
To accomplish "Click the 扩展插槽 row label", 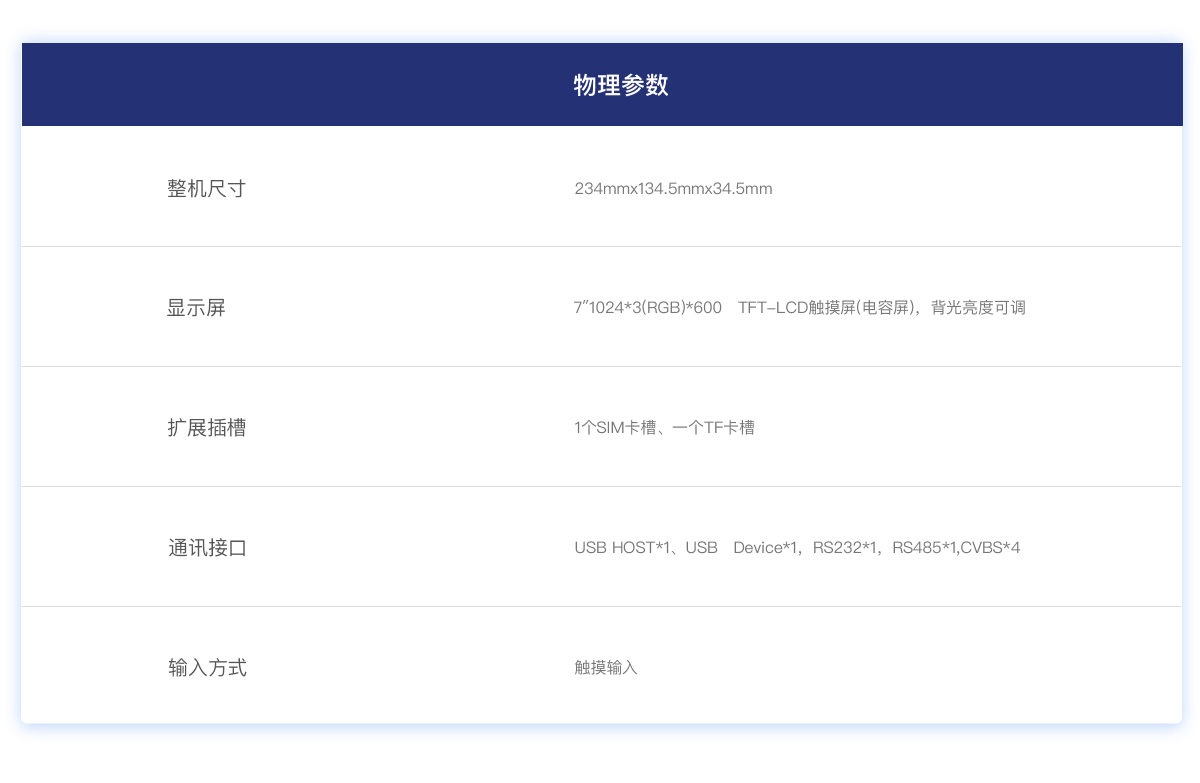I will pyautogui.click(x=206, y=428).
